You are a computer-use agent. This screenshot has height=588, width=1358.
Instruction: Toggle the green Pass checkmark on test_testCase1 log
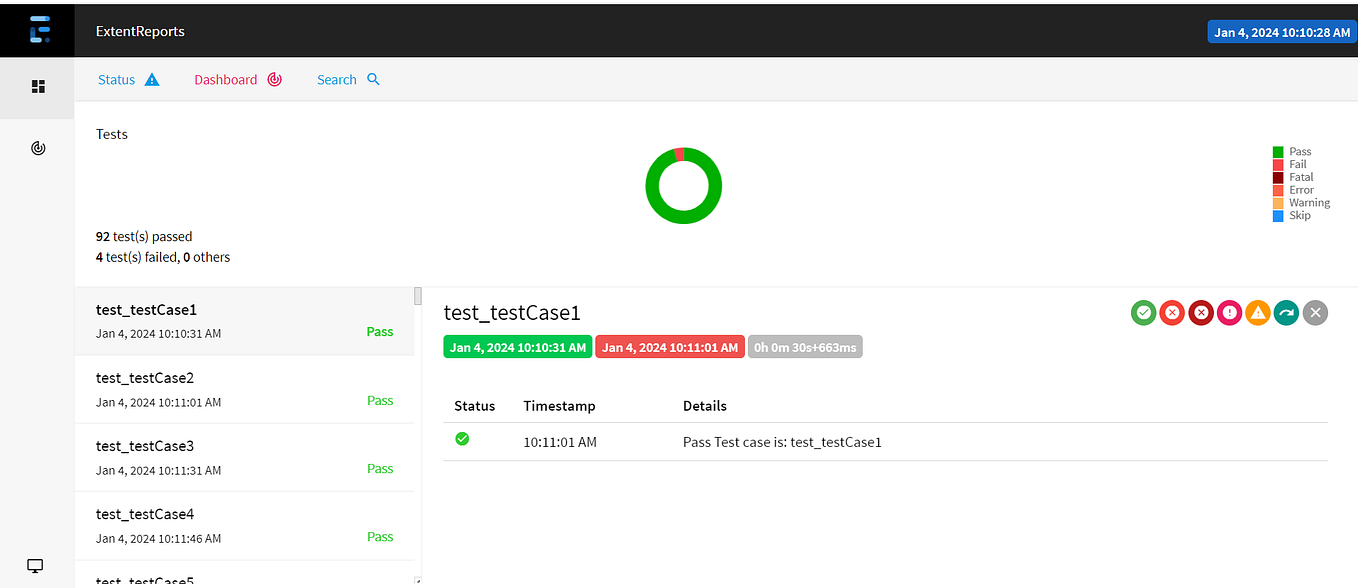(462, 438)
